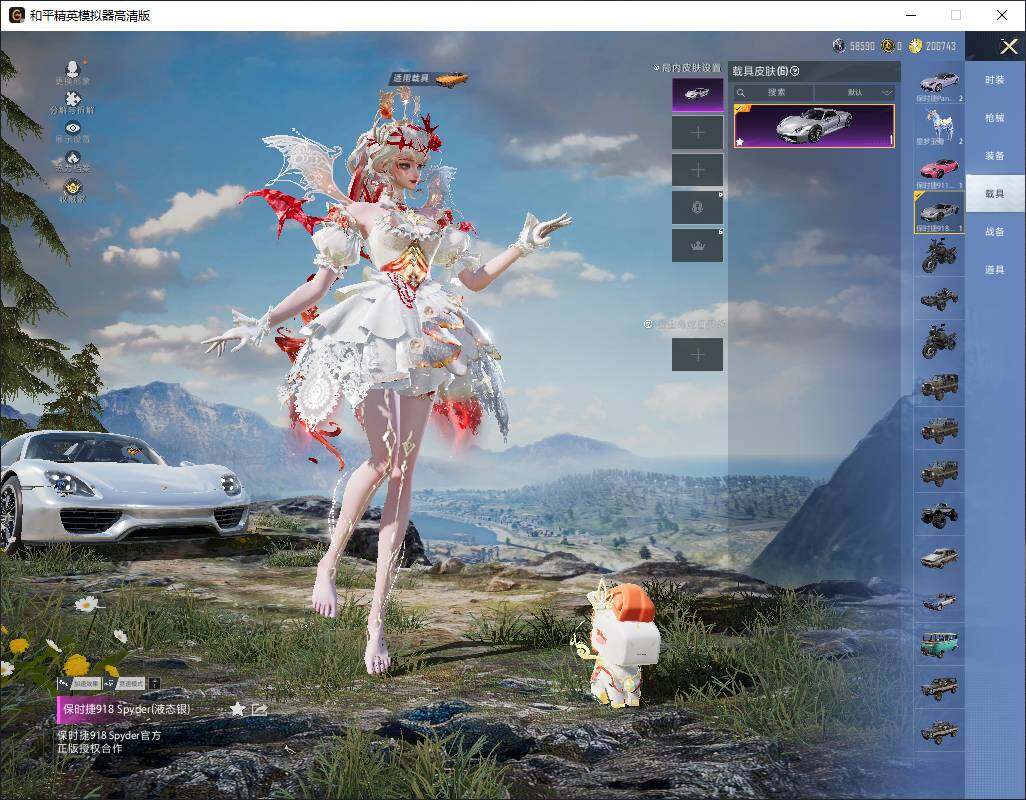Open the 局内皮肤设置 link

688,68
